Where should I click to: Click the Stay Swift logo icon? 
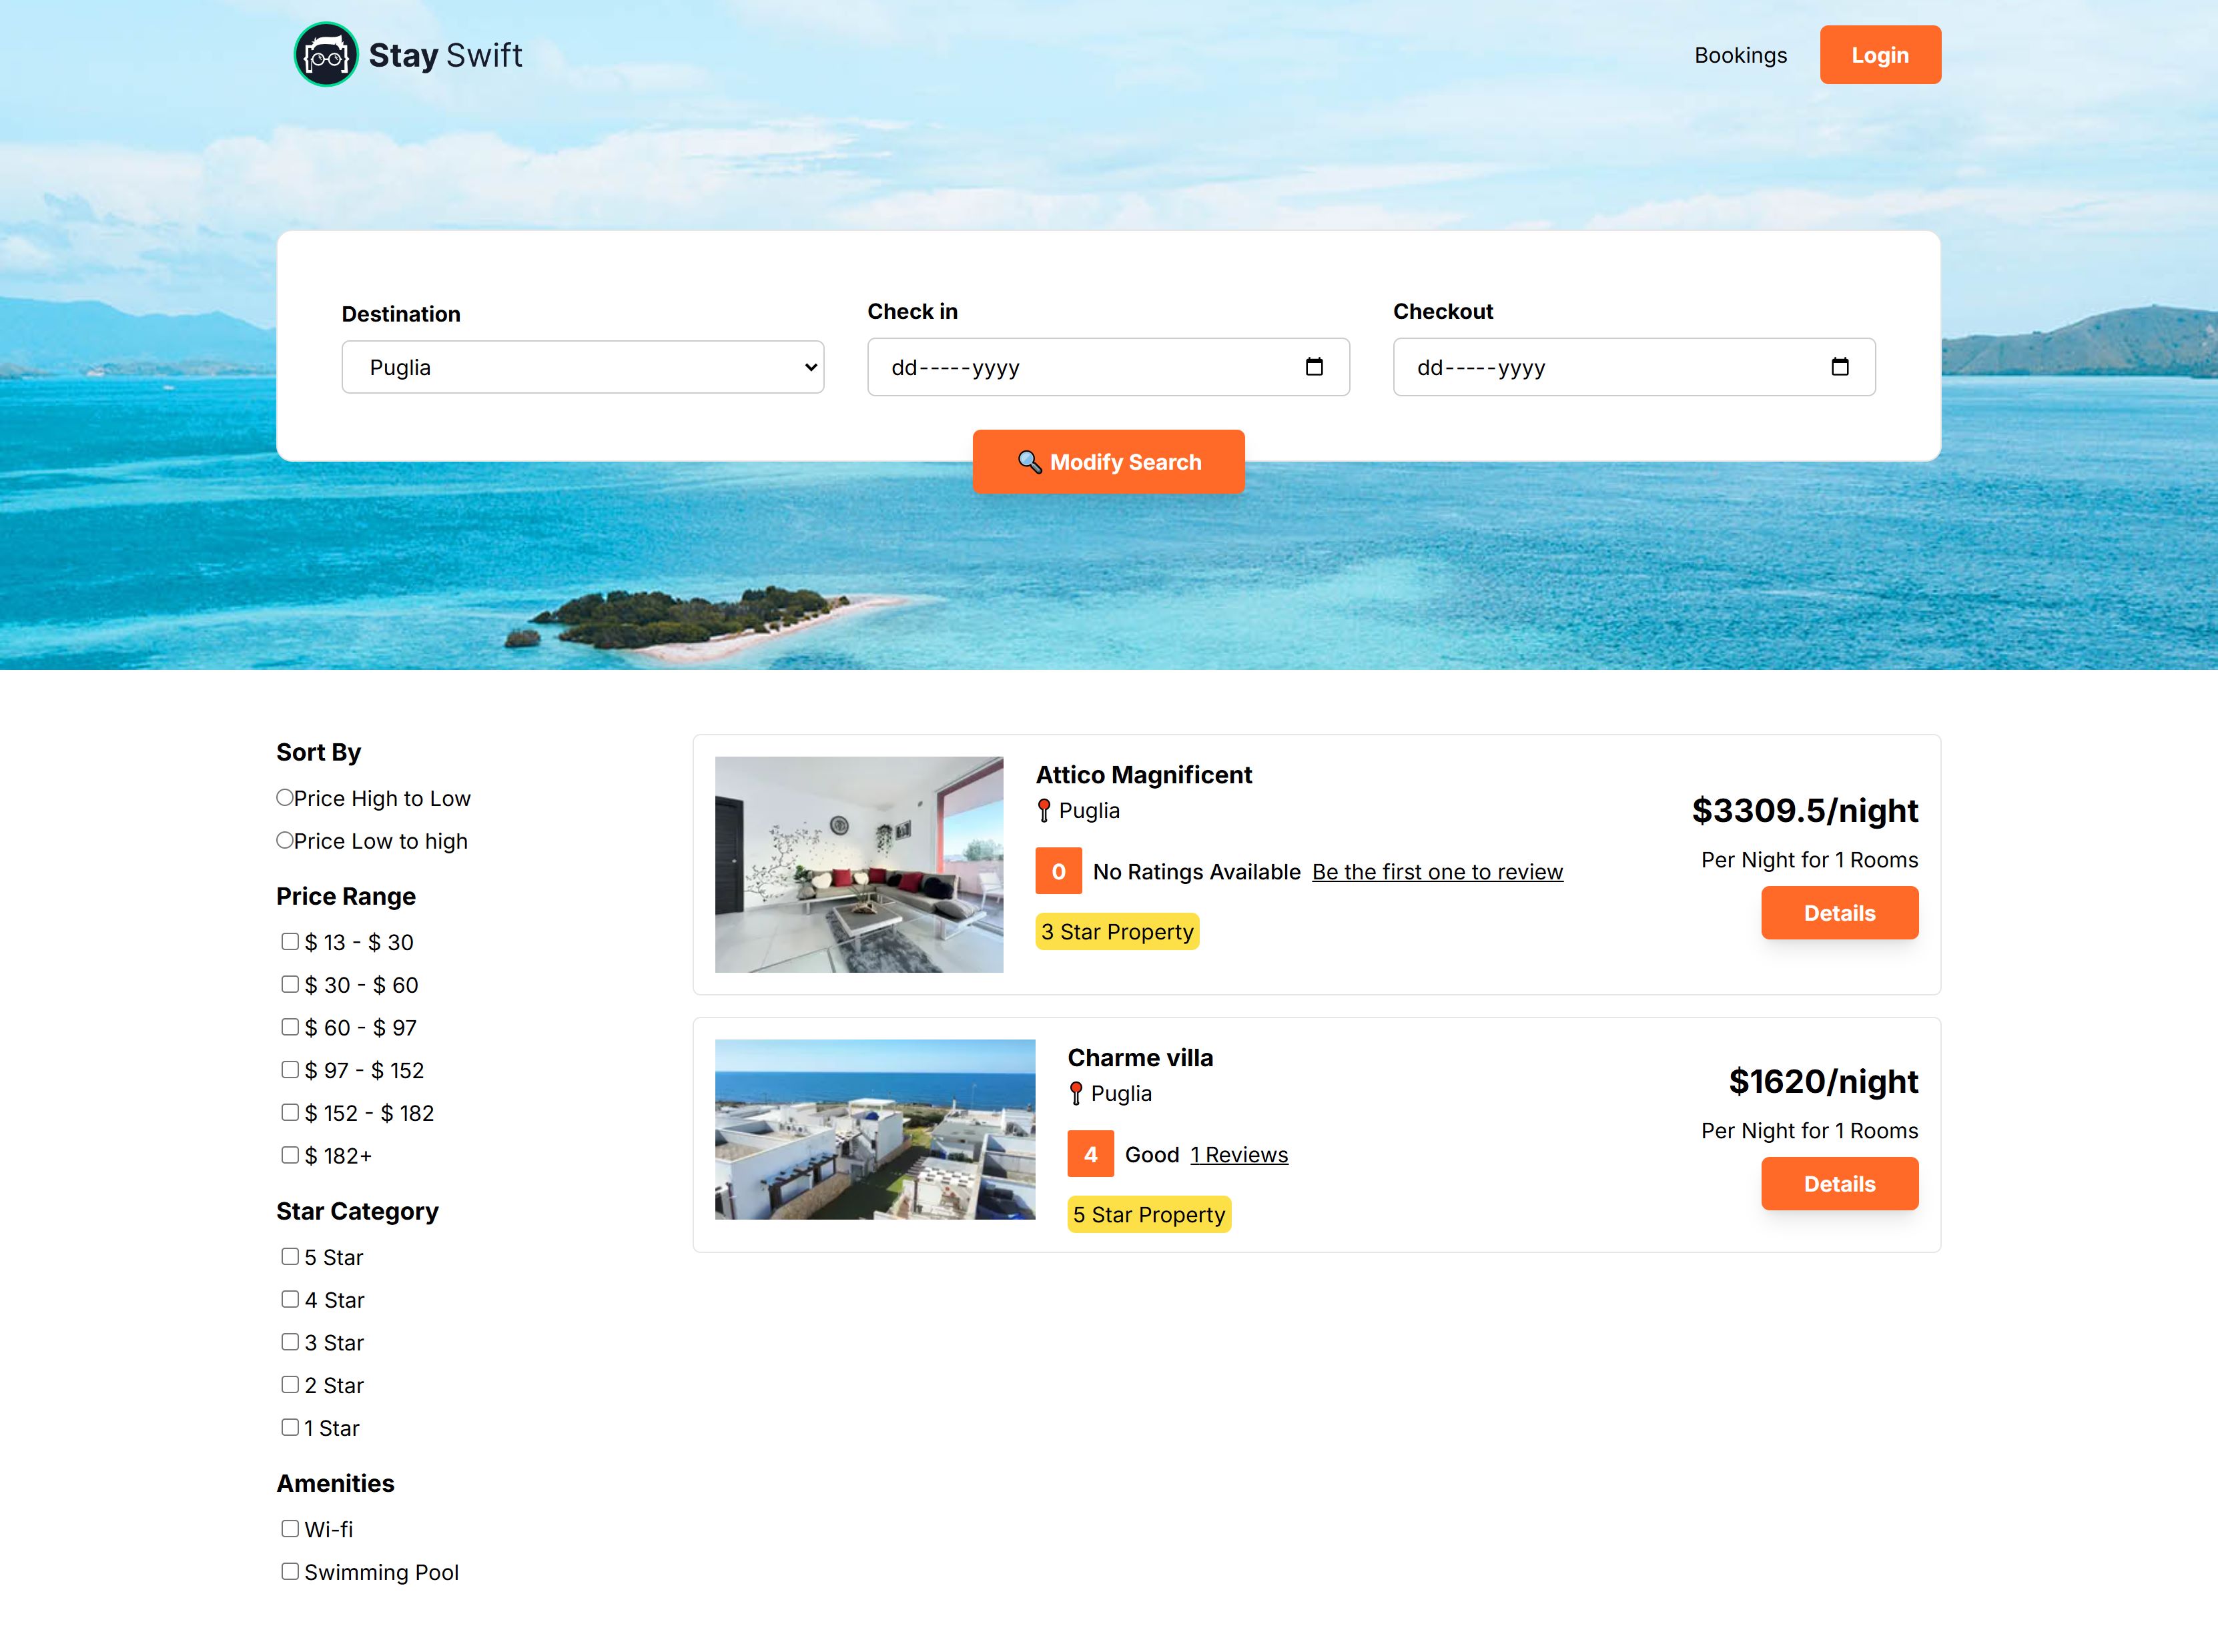(x=325, y=55)
